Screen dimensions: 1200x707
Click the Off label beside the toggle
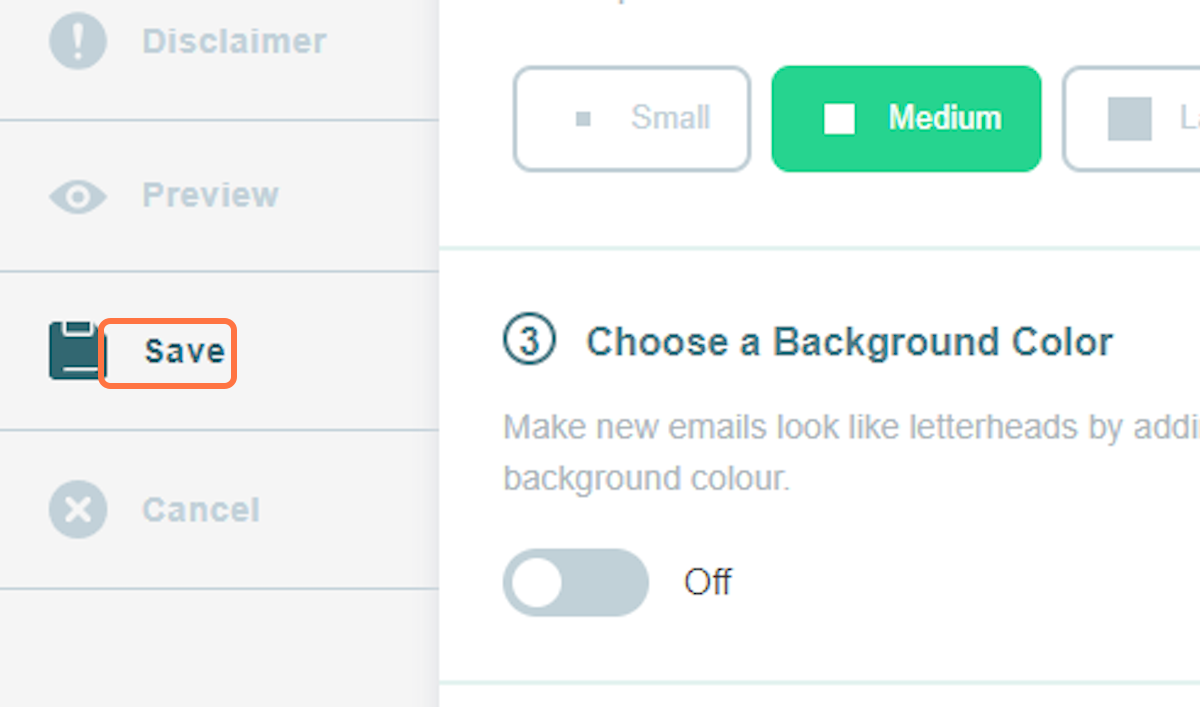tap(708, 582)
